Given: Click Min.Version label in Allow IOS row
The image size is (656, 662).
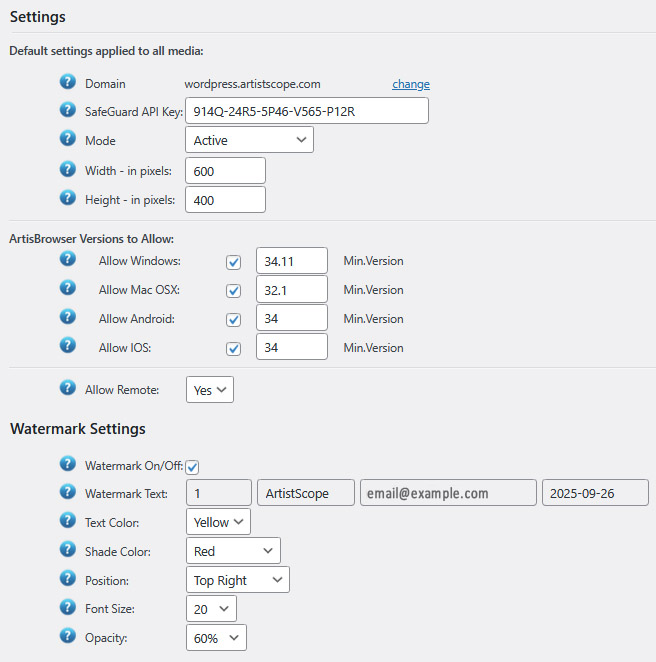Looking at the screenshot, I should pos(374,348).
